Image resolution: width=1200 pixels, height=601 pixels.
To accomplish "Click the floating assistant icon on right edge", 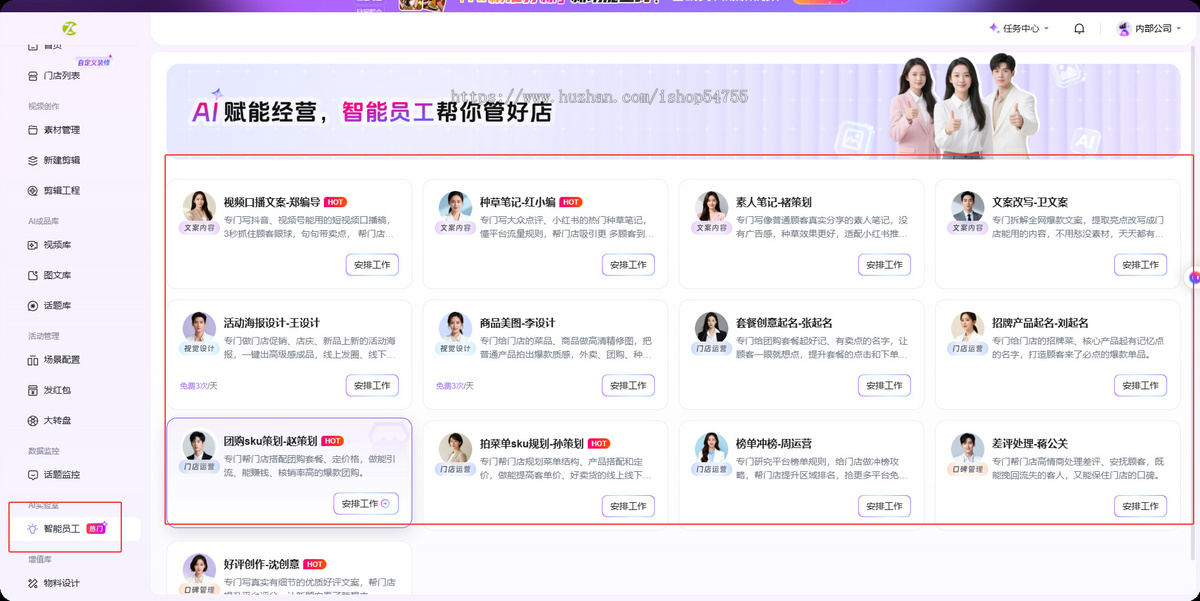I will point(1193,277).
